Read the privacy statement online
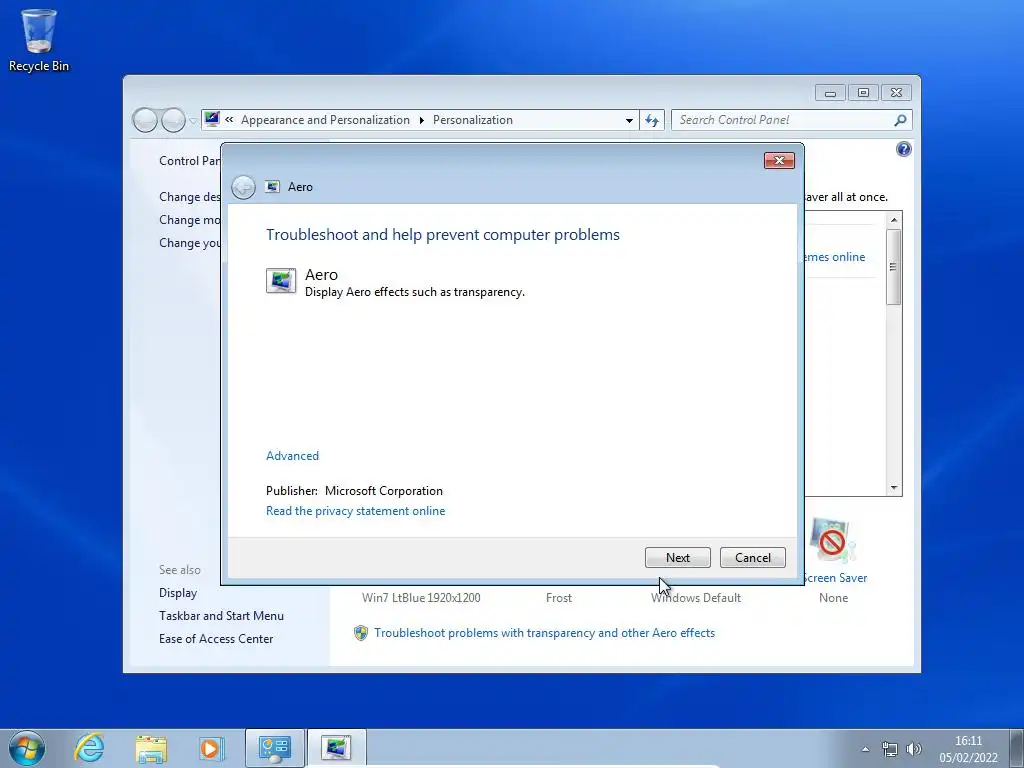Viewport: 1024px width, 768px height. pyautogui.click(x=355, y=511)
